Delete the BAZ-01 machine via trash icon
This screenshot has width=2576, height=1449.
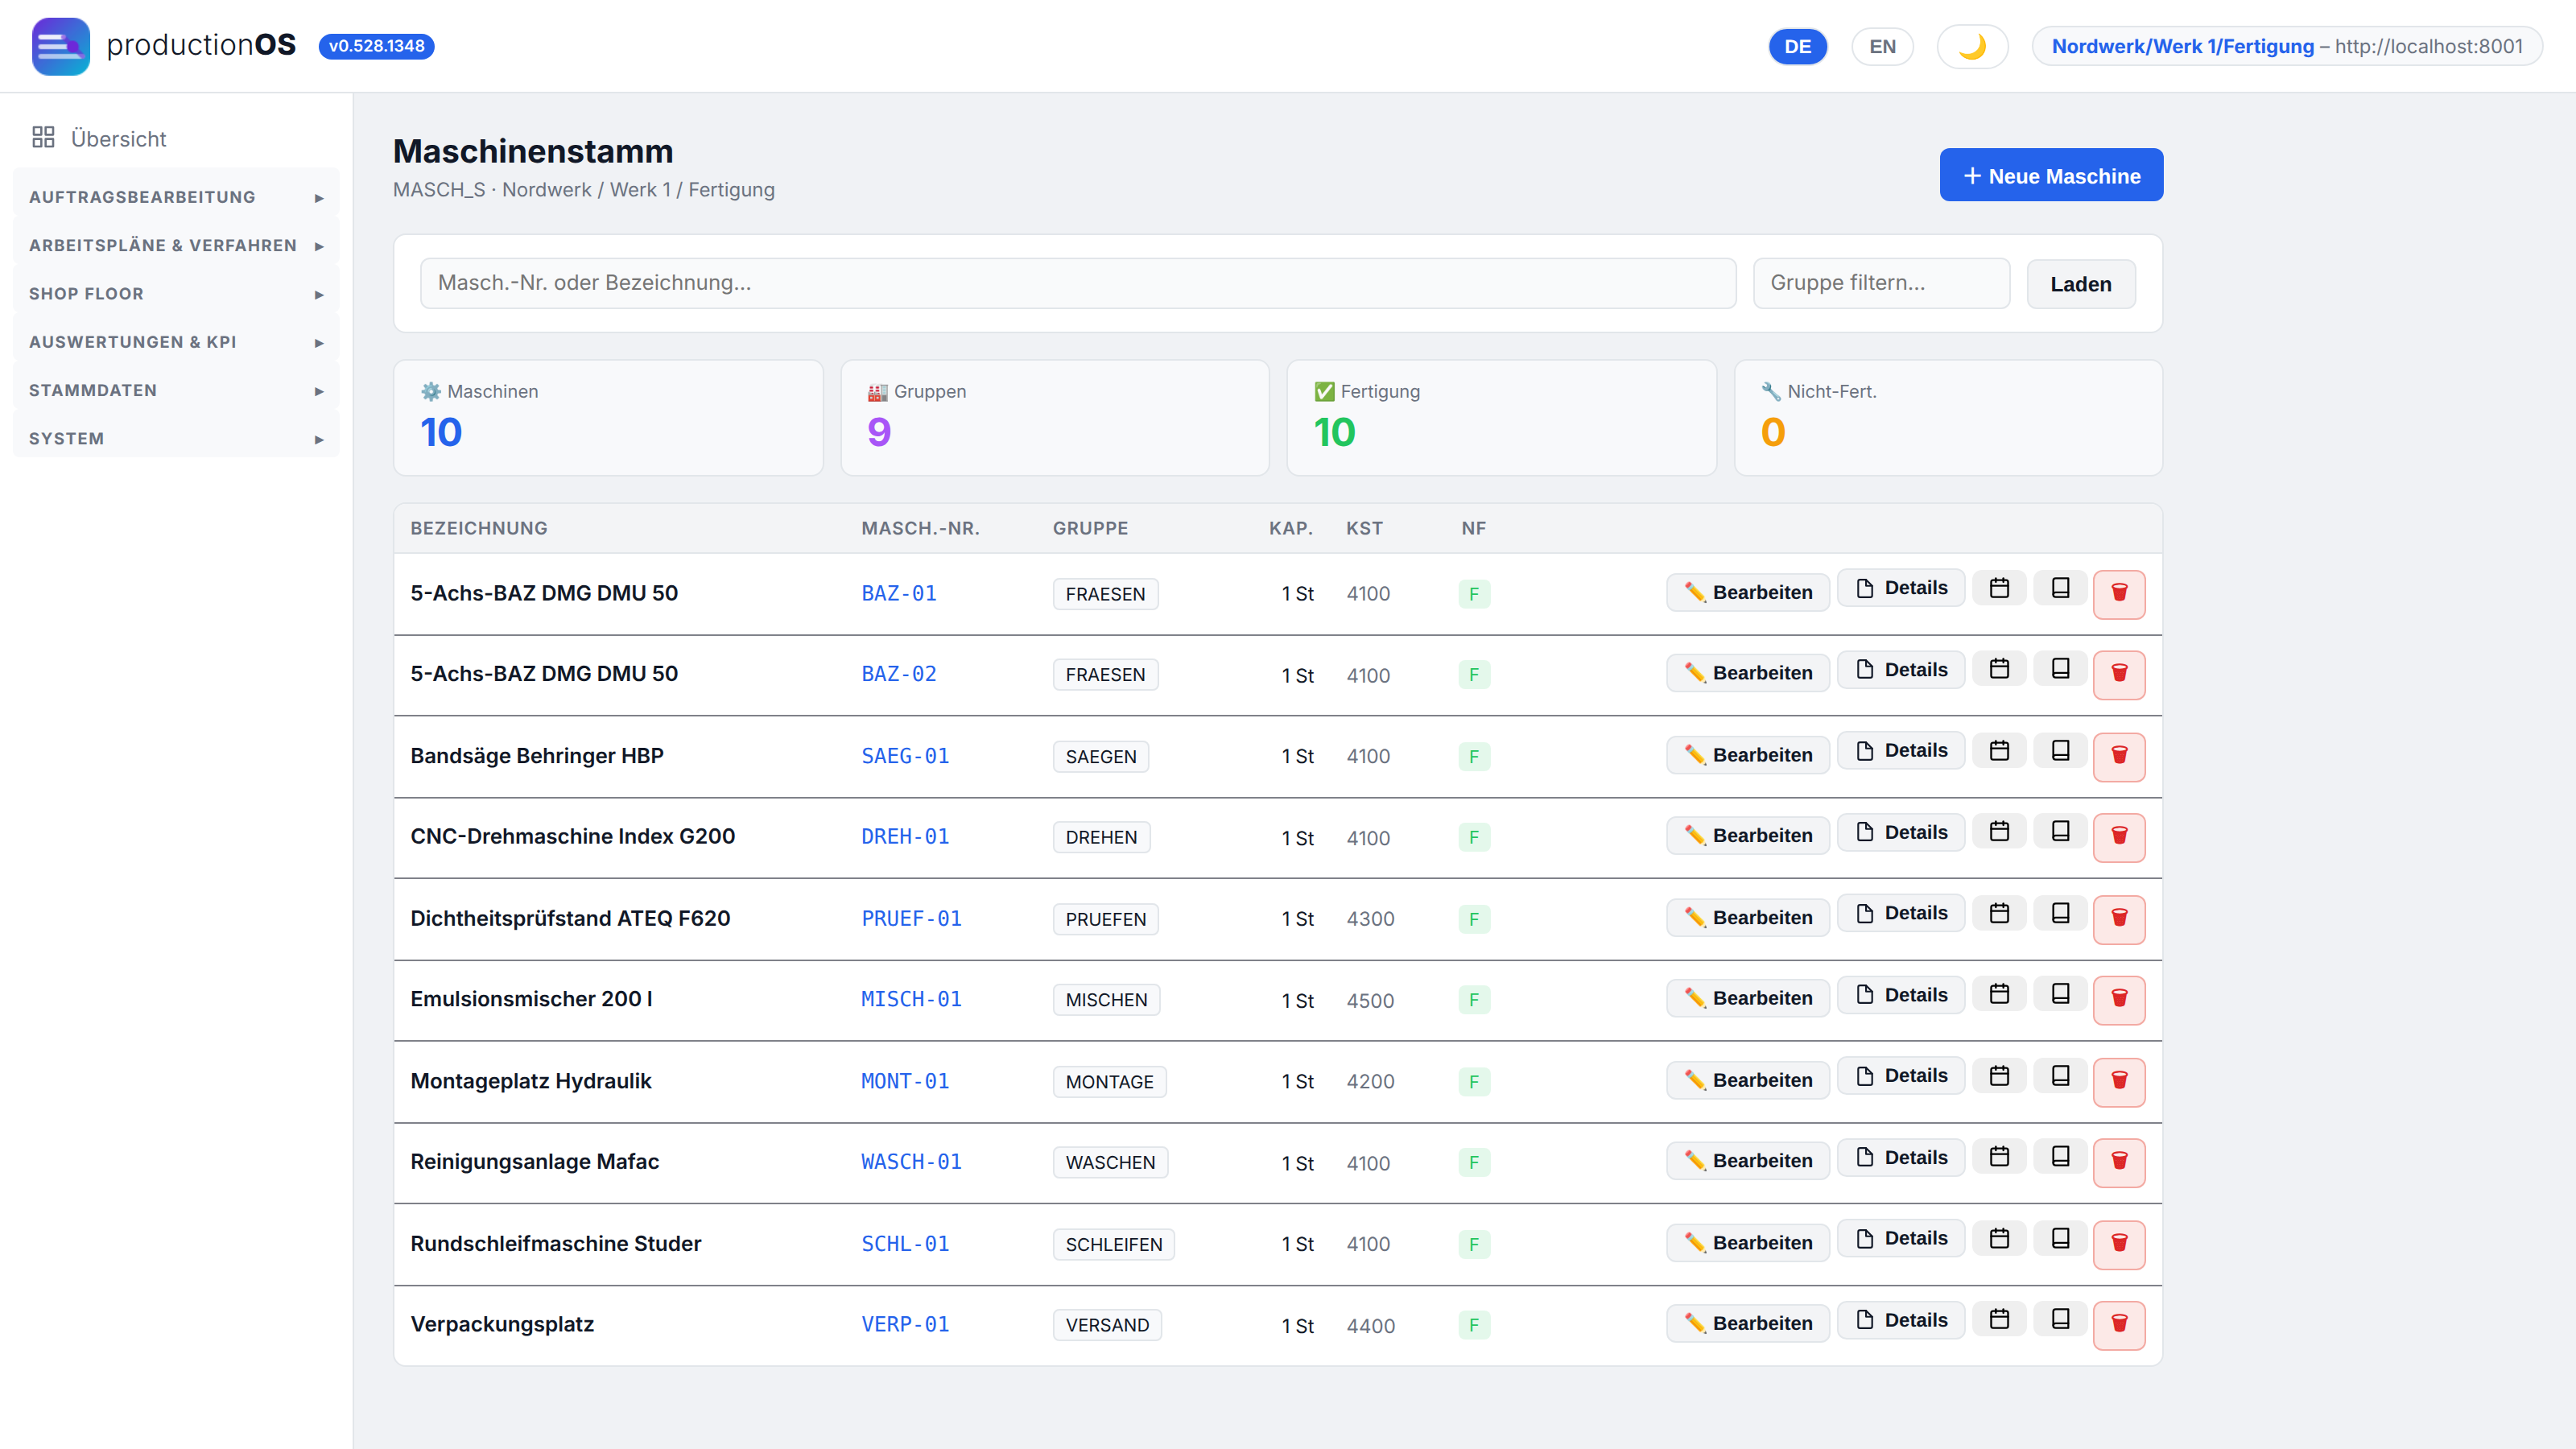2119,593
